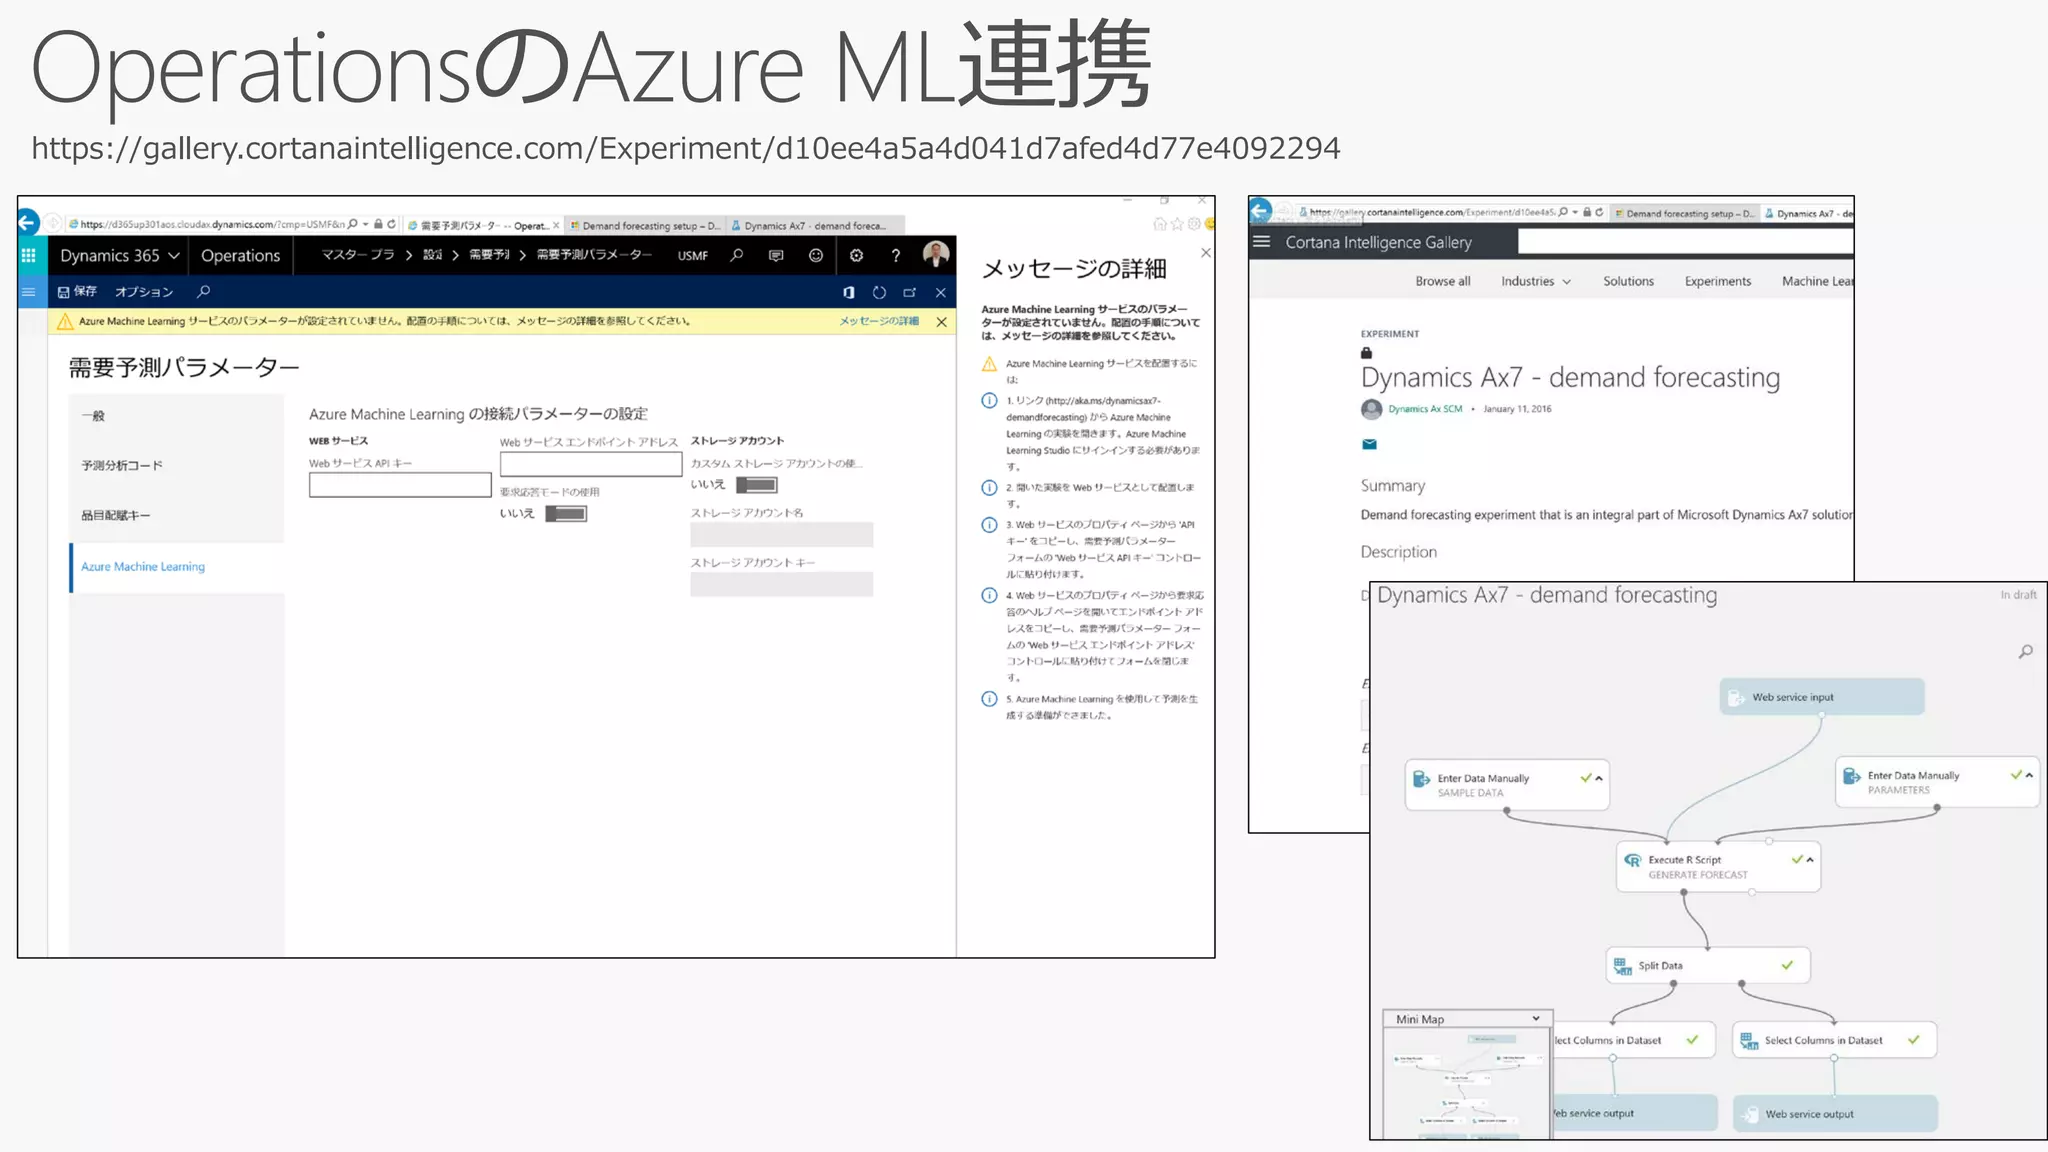Open the feedback smiley icon

[816, 256]
